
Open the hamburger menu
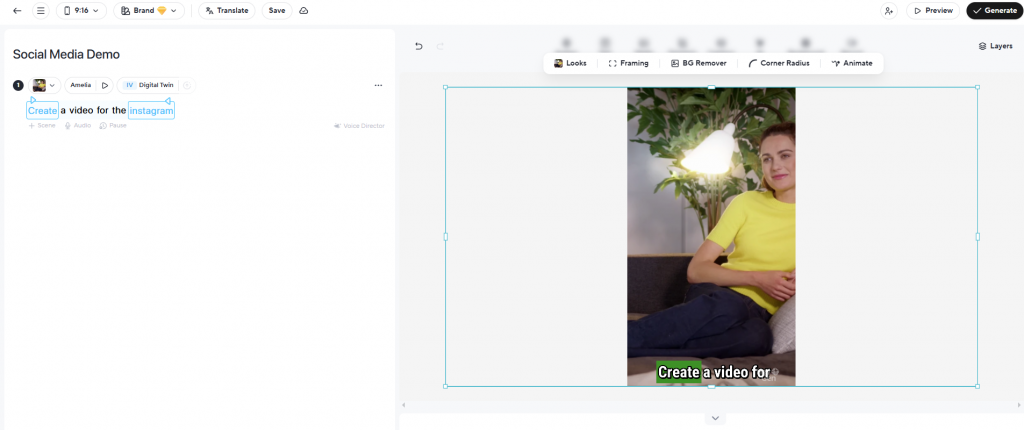pyautogui.click(x=40, y=11)
